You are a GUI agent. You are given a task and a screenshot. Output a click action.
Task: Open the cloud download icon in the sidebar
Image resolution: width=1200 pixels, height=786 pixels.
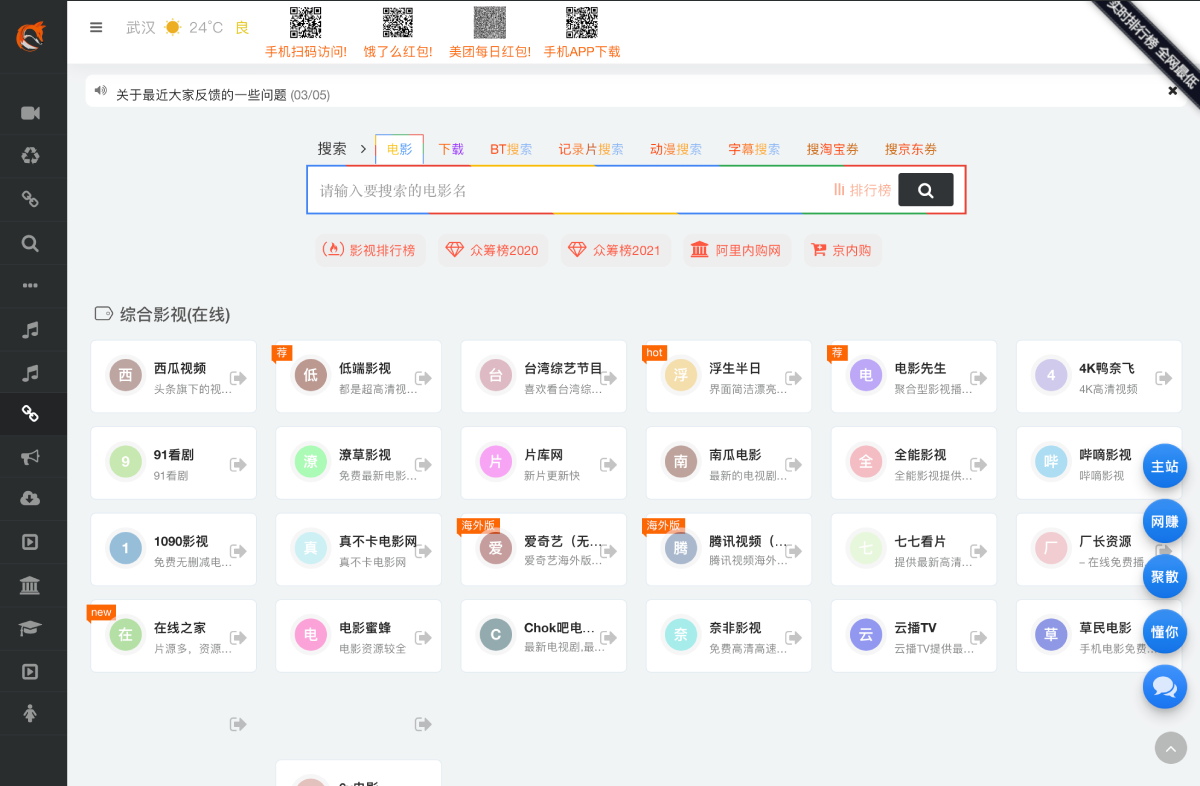point(30,499)
